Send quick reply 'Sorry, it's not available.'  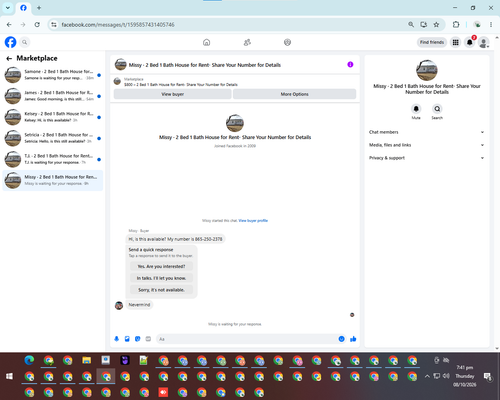click(161, 290)
